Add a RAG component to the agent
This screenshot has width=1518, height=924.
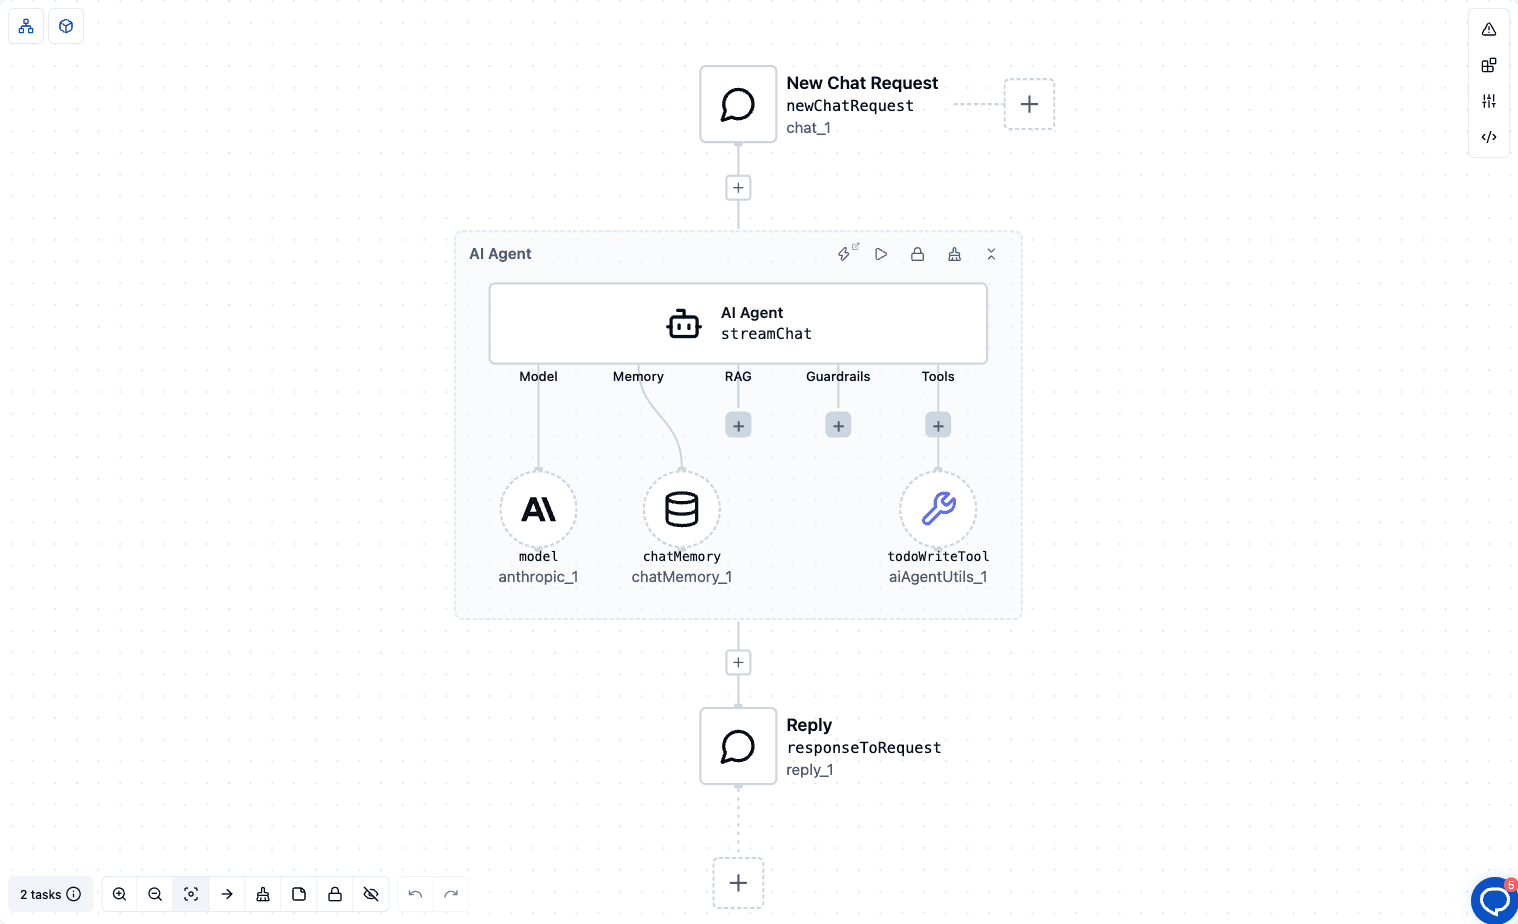[x=738, y=426]
